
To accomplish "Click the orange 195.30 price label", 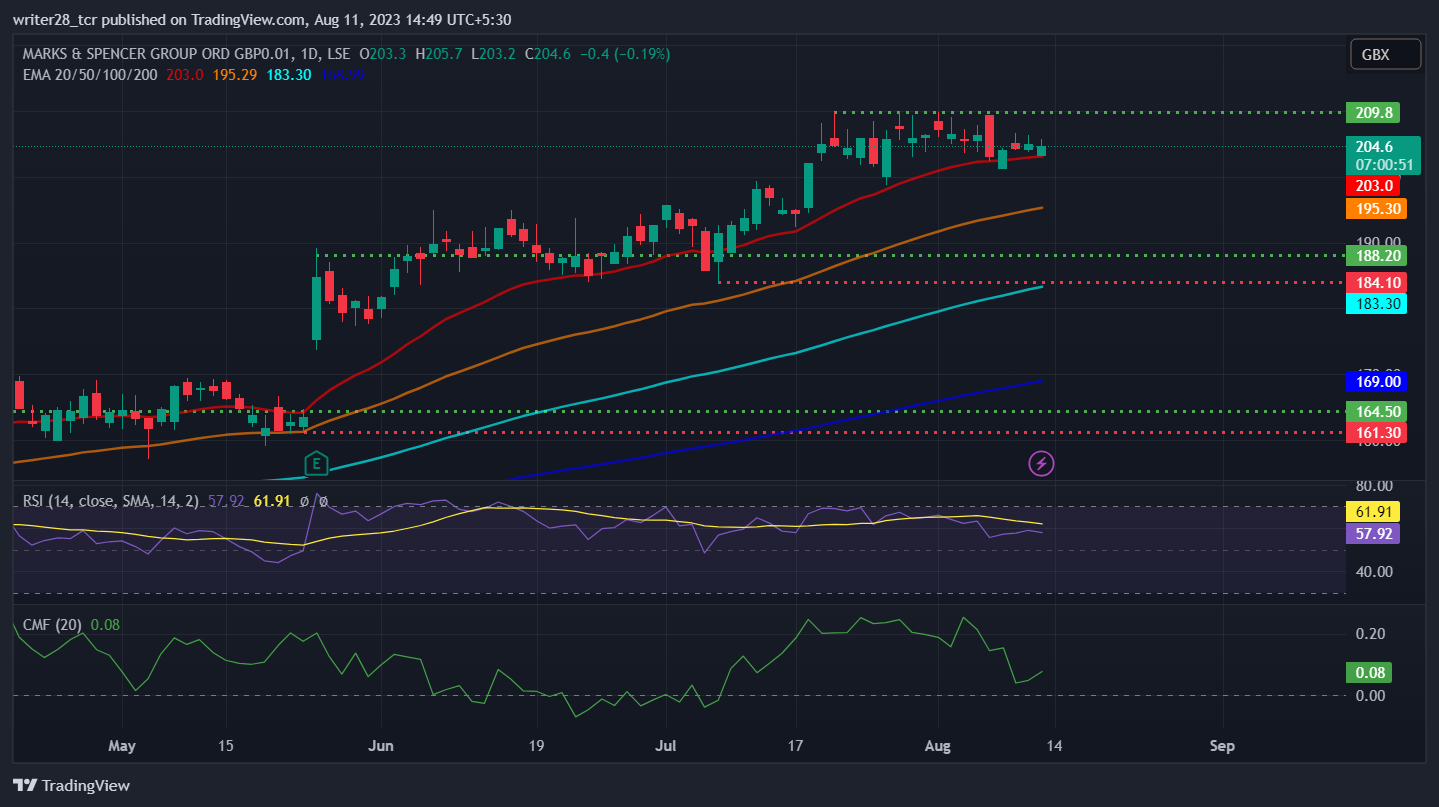I will coord(1376,208).
